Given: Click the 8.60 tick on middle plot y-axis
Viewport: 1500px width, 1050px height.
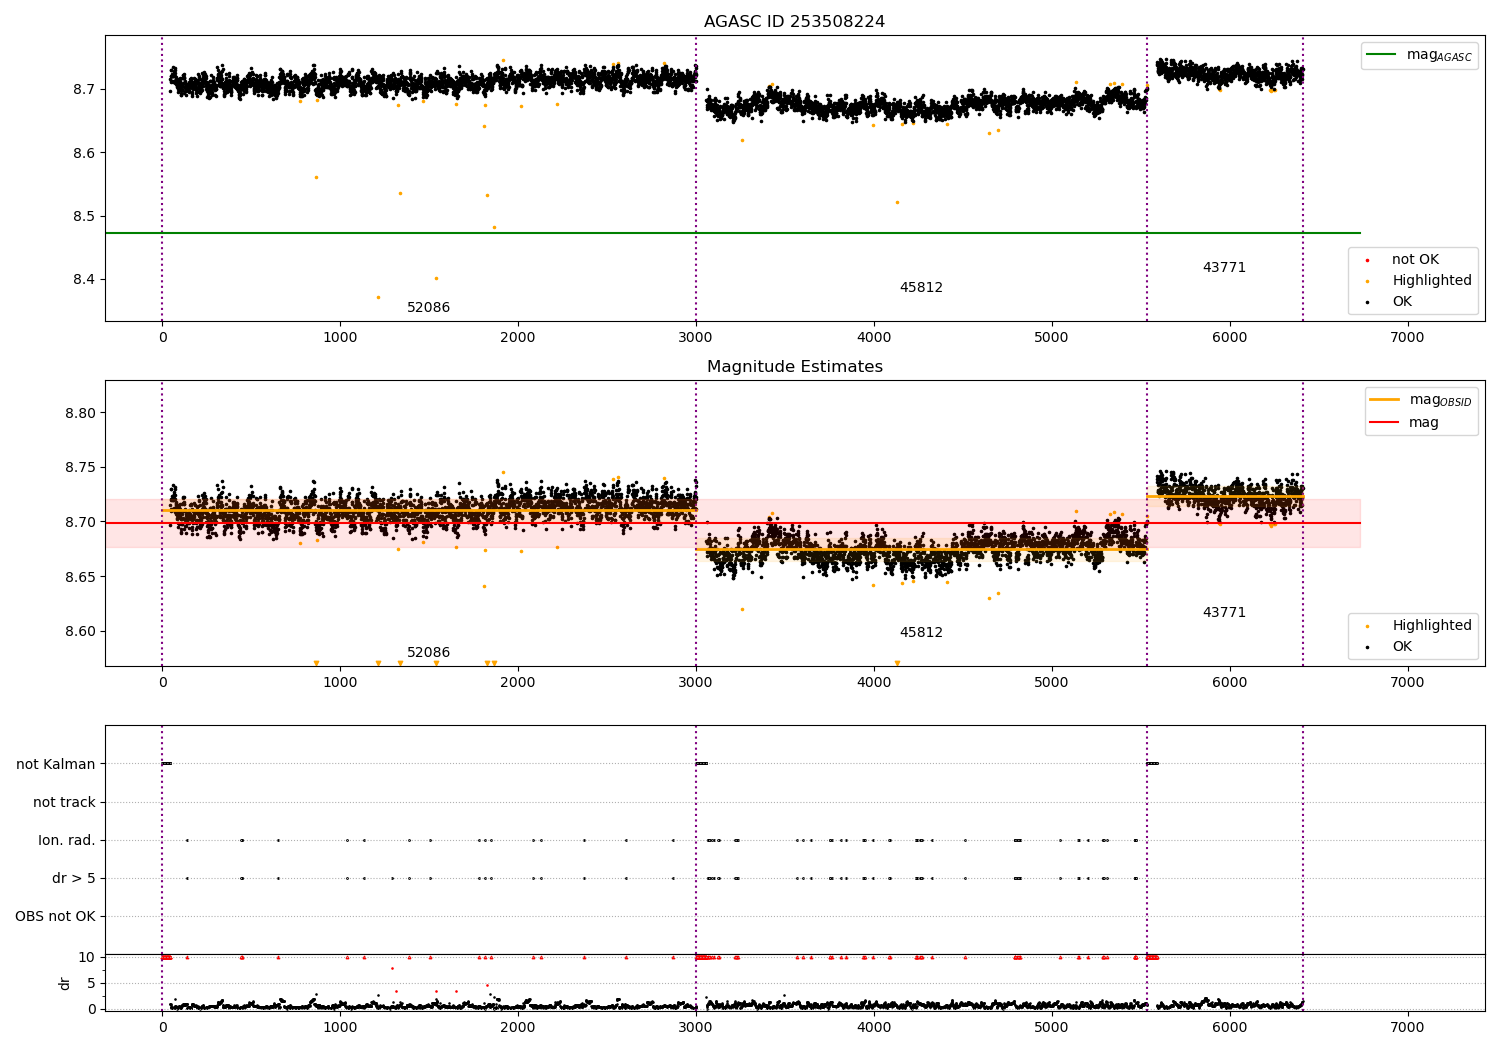Looking at the screenshot, I should coord(80,631).
